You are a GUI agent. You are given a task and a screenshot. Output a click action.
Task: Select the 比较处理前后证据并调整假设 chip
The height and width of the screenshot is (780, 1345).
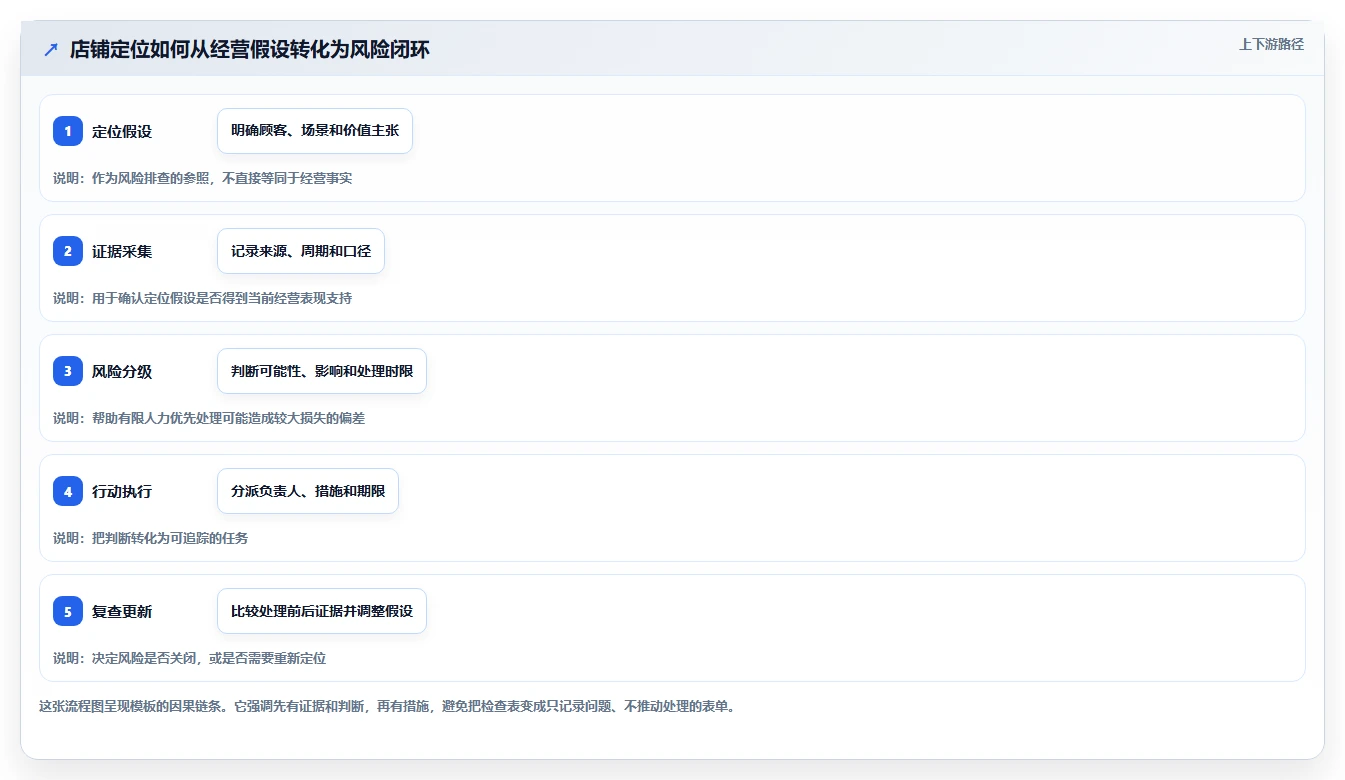point(322,611)
